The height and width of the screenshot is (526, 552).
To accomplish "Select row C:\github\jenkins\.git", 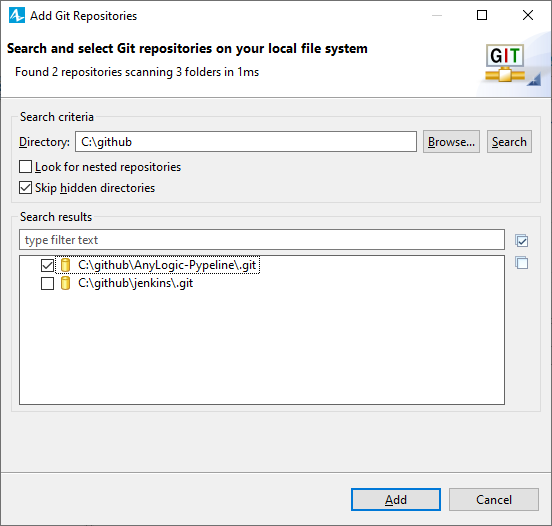I will (136, 283).
